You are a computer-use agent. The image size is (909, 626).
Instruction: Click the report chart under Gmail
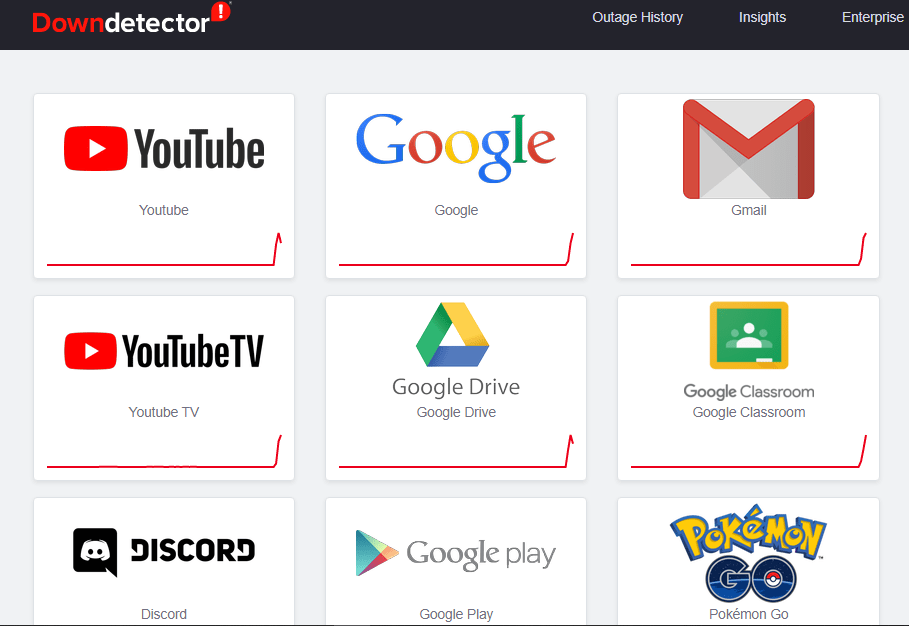pyautogui.click(x=747, y=258)
